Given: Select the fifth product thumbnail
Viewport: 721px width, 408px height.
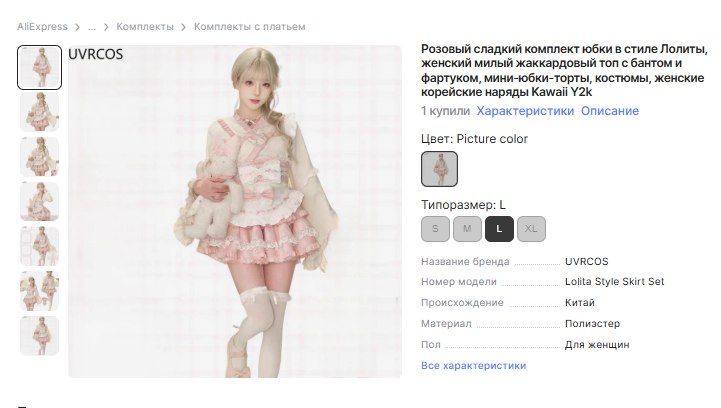Looking at the screenshot, I should tap(40, 246).
